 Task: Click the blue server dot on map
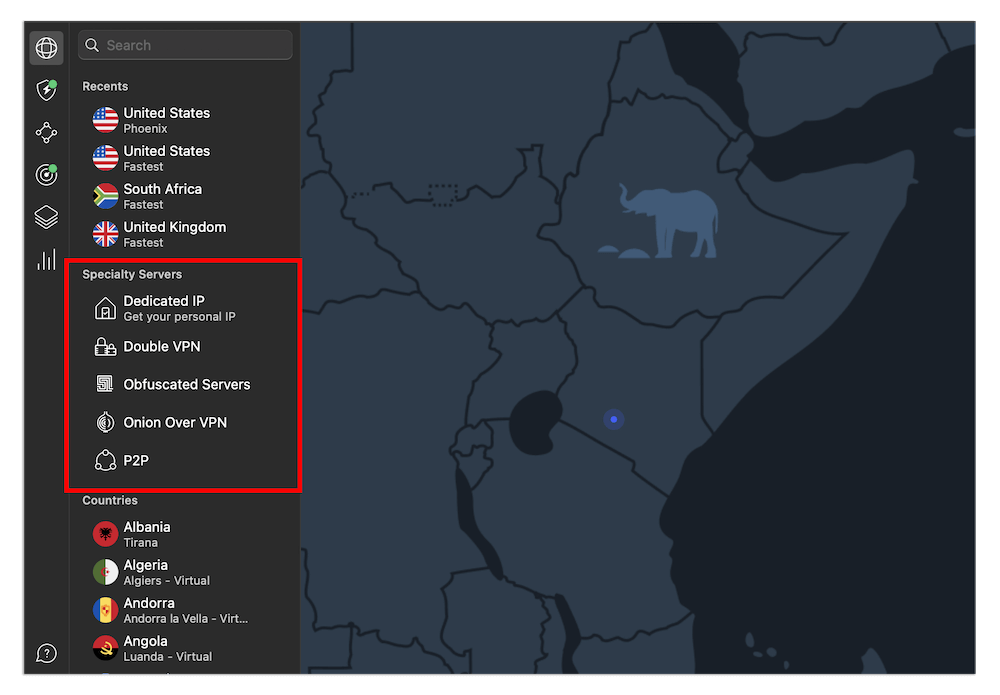tap(614, 420)
